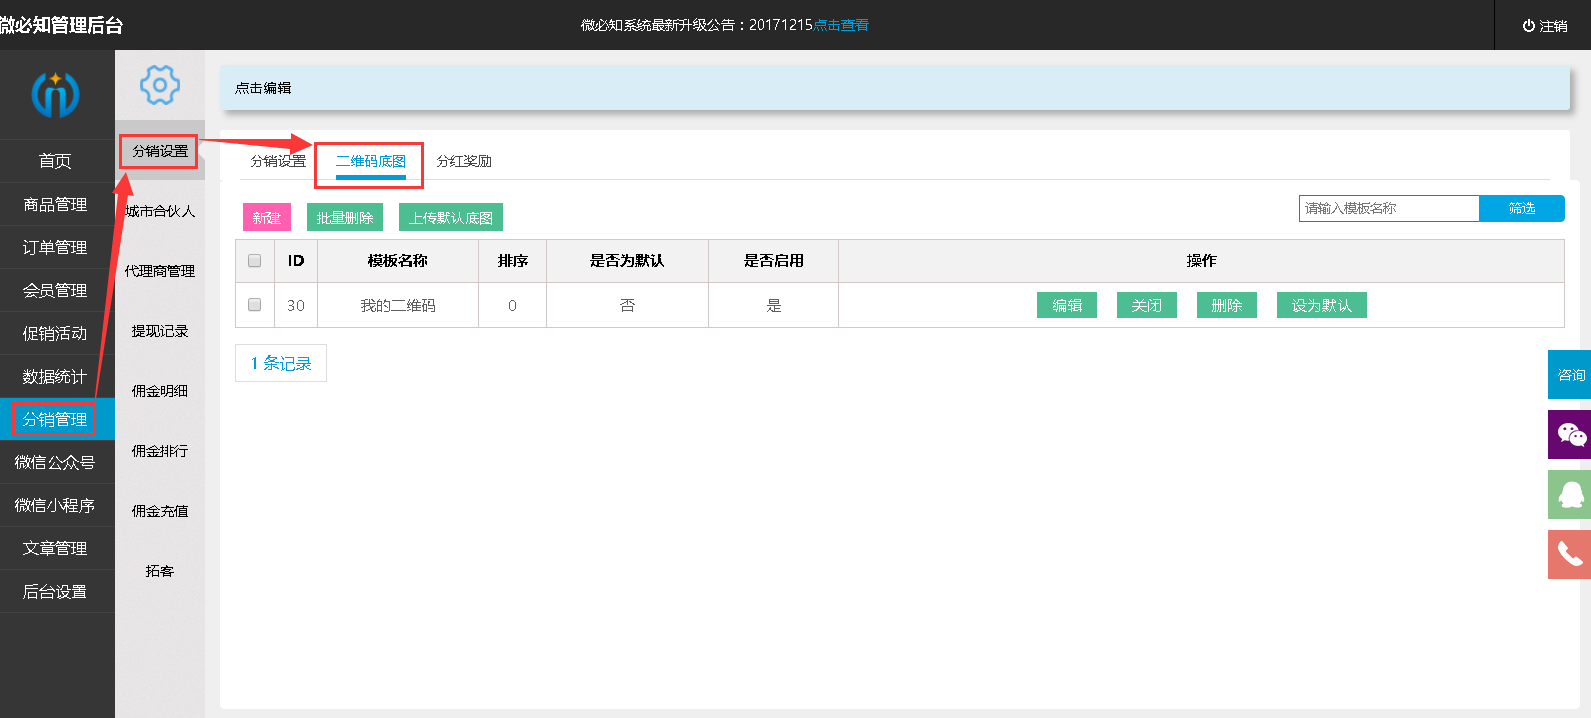
Task: Open the 点击查看 announcement link
Action: [x=840, y=25]
